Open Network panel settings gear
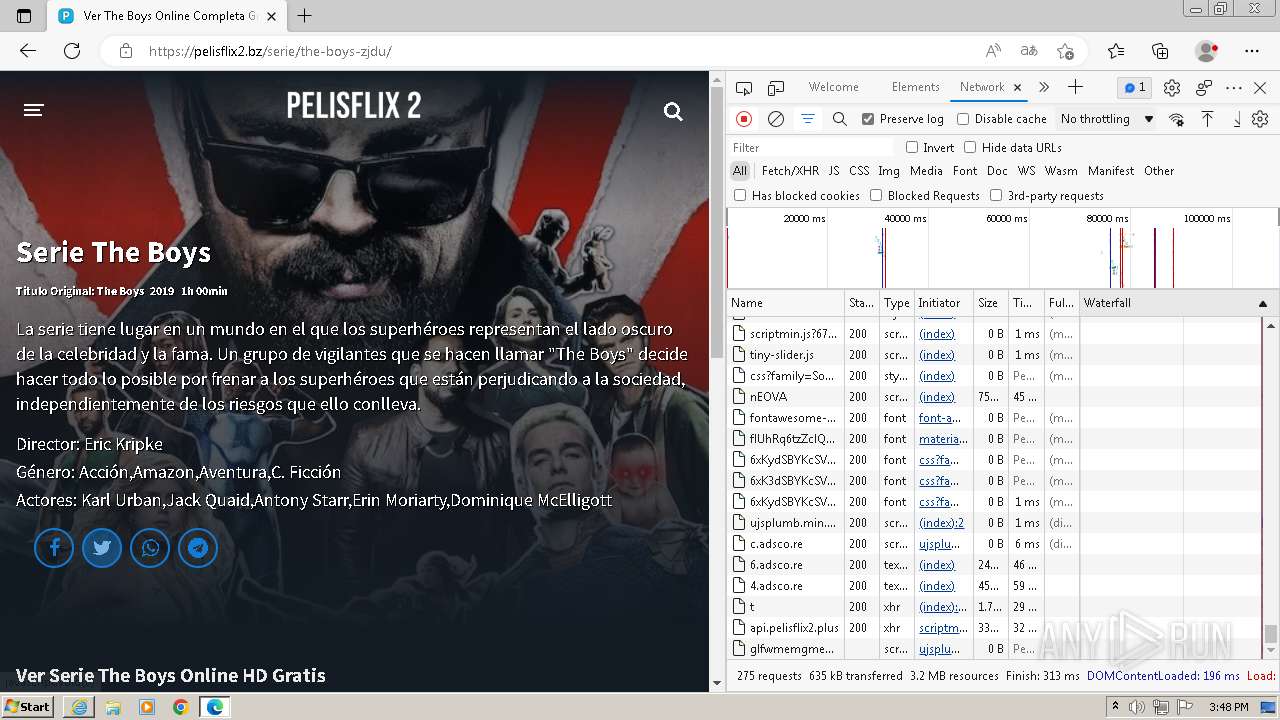The width and height of the screenshot is (1280, 720). click(x=1260, y=119)
